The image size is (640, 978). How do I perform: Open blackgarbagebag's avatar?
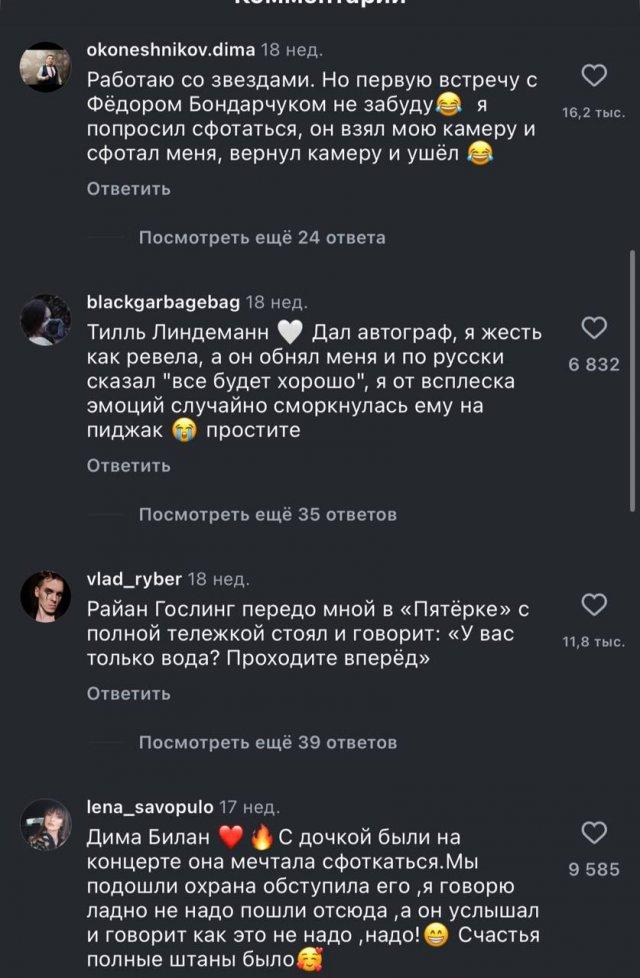(45, 320)
